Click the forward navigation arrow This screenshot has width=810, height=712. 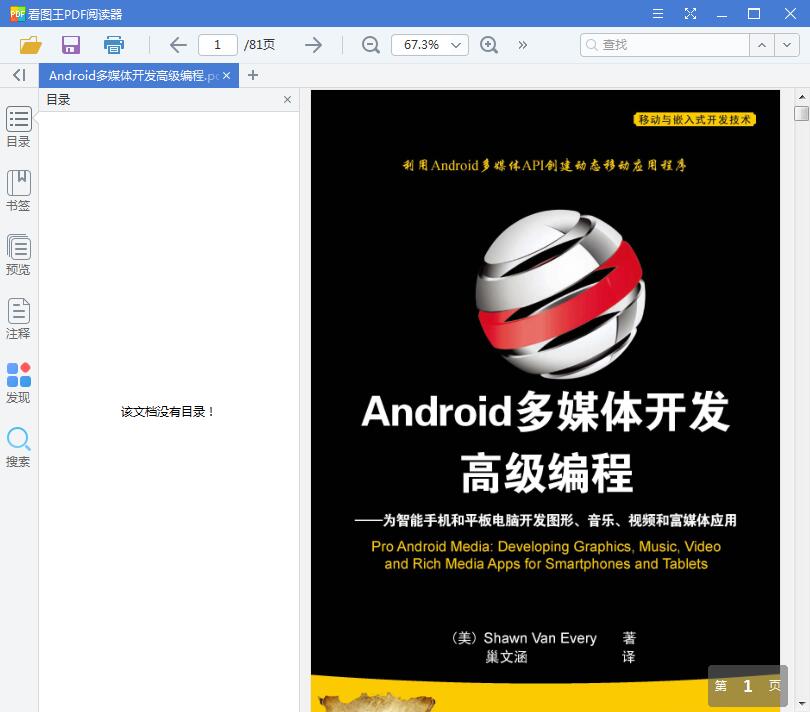click(313, 45)
